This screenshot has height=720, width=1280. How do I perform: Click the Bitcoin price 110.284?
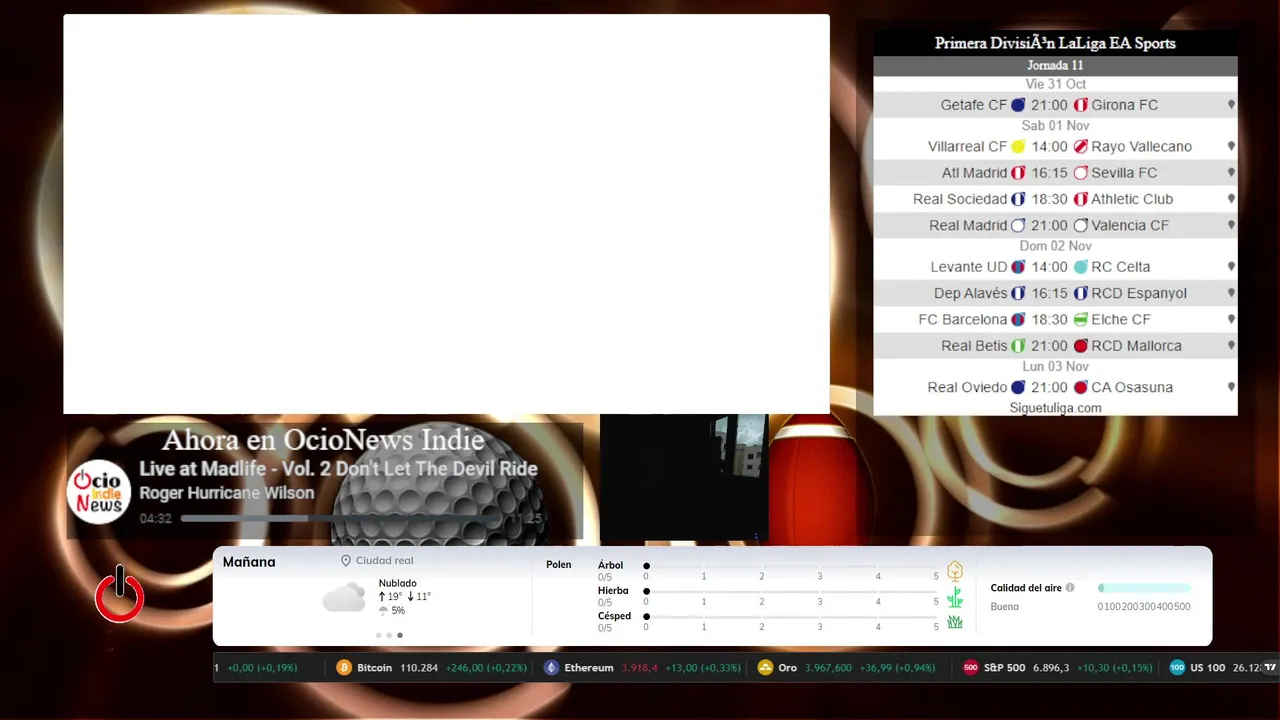tap(419, 668)
